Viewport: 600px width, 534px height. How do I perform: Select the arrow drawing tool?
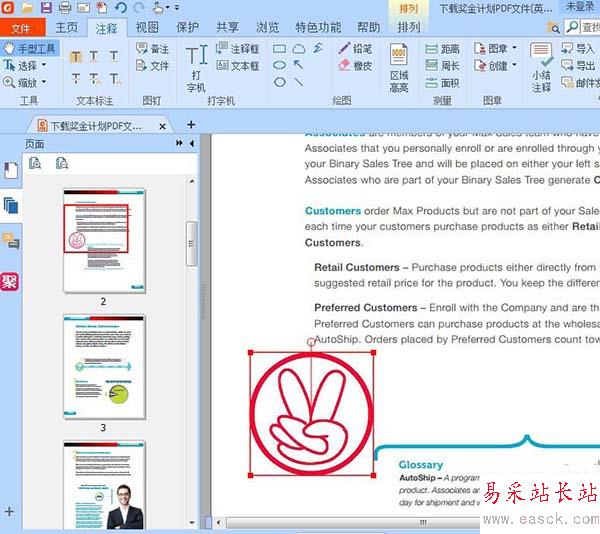298,65
